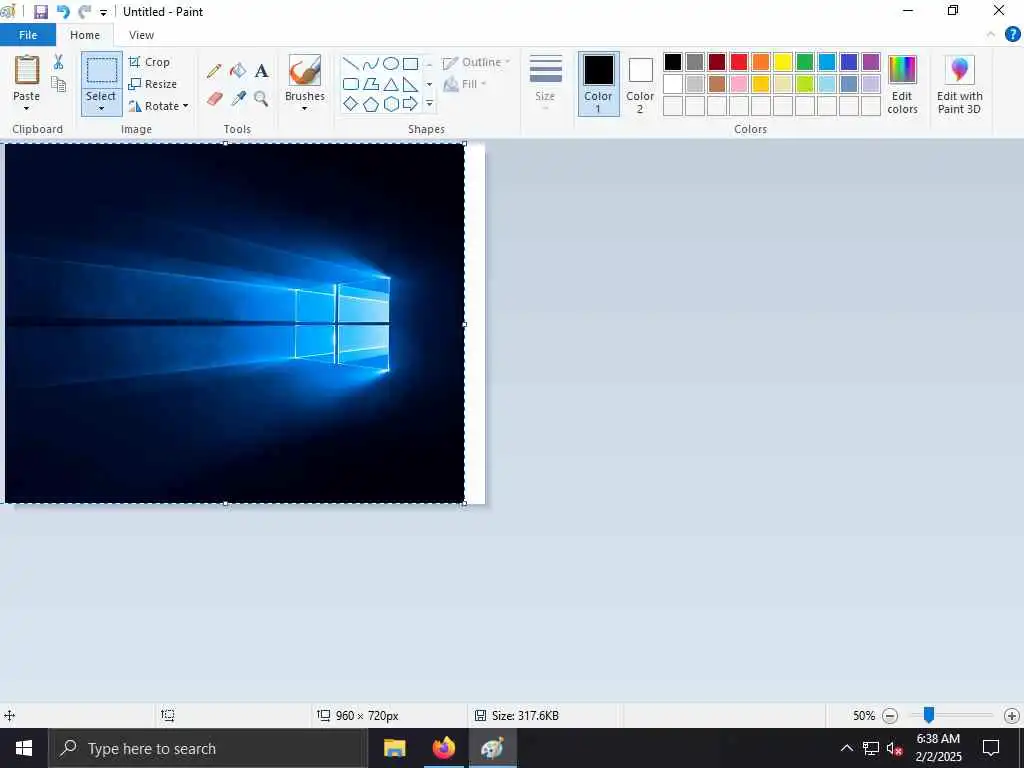Open Edit colors dialog

(x=902, y=84)
